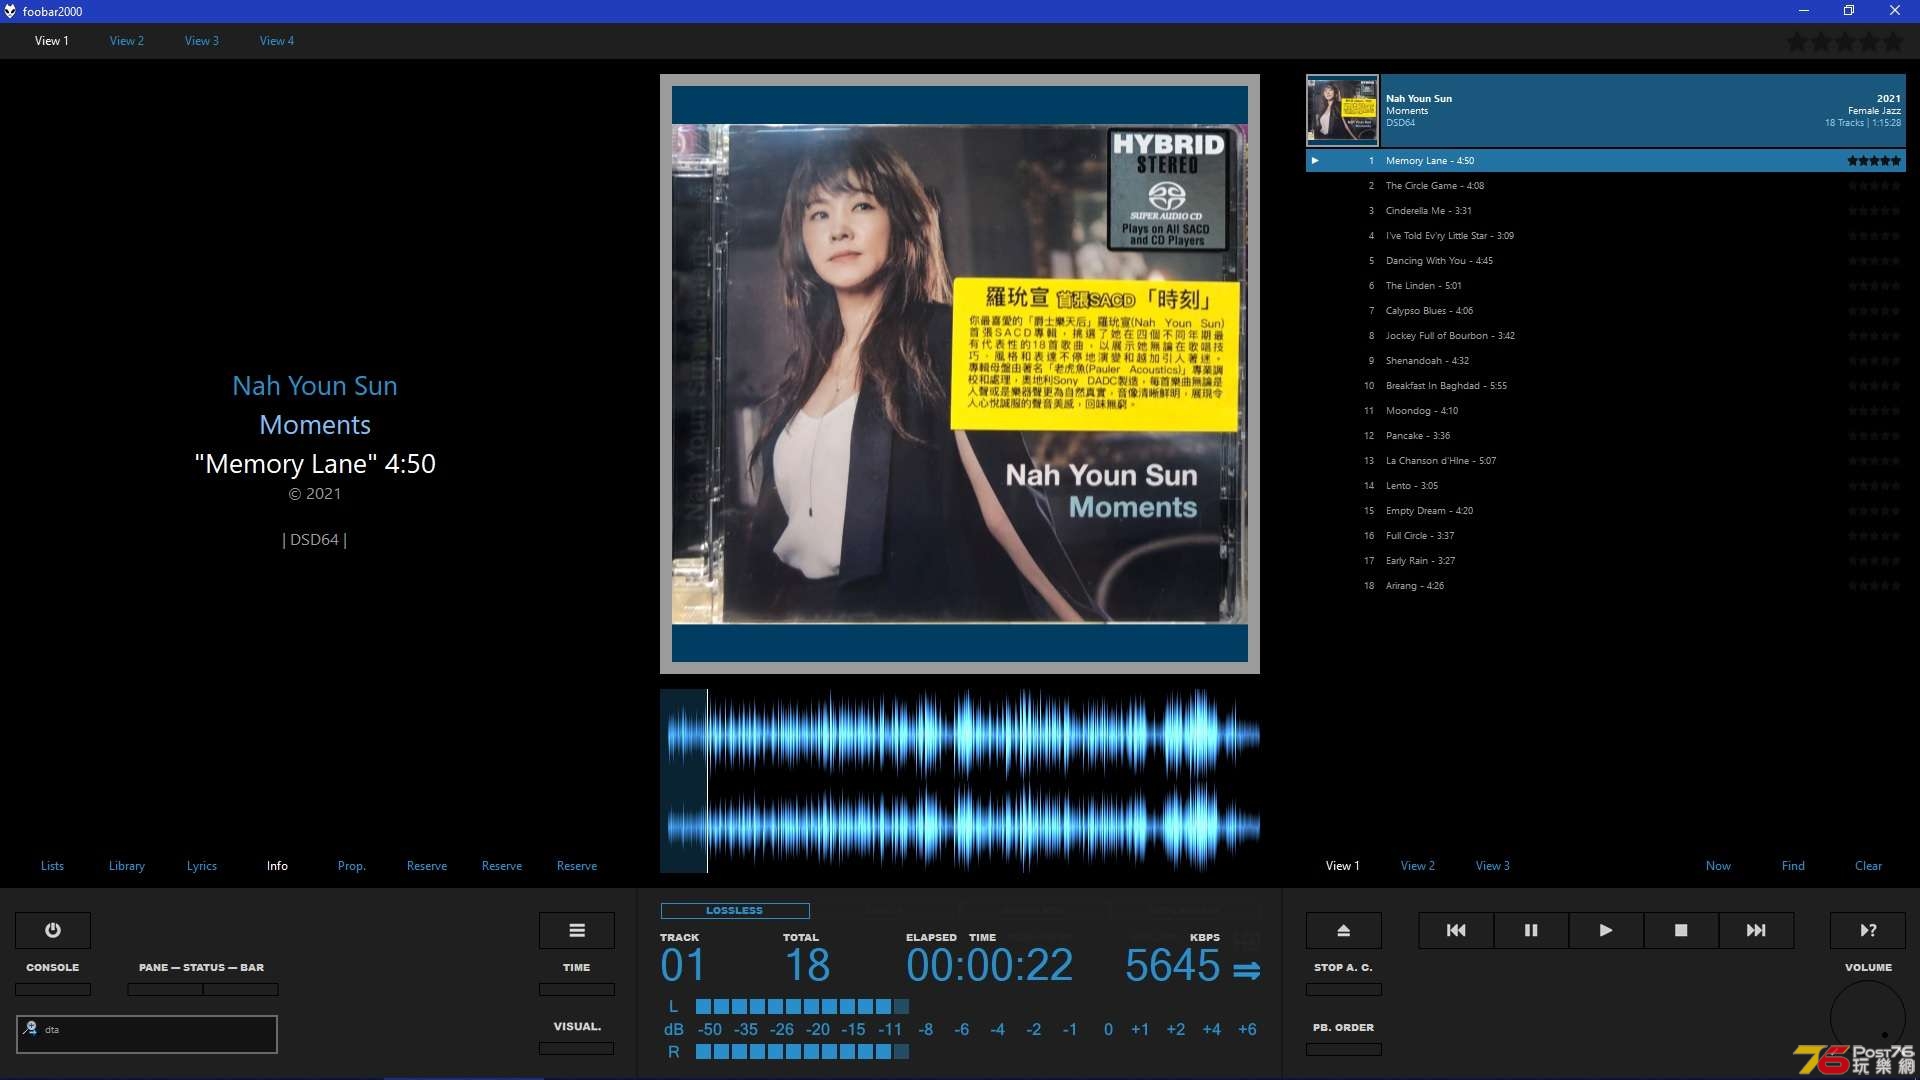The width and height of the screenshot is (1920, 1080).
Task: Click the Now link under playlist
Action: tap(1718, 866)
